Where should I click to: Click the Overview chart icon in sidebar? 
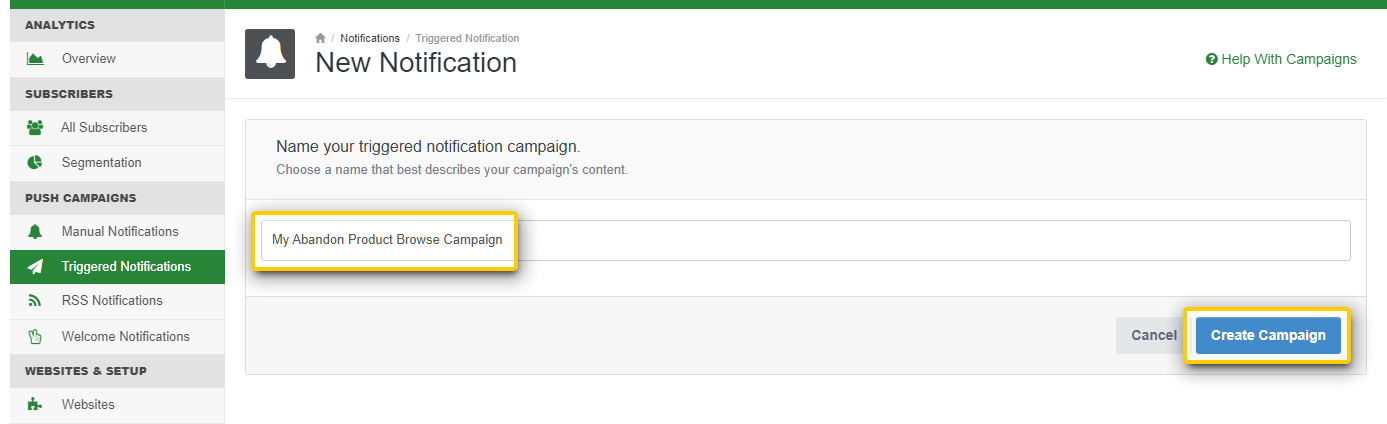click(x=35, y=59)
